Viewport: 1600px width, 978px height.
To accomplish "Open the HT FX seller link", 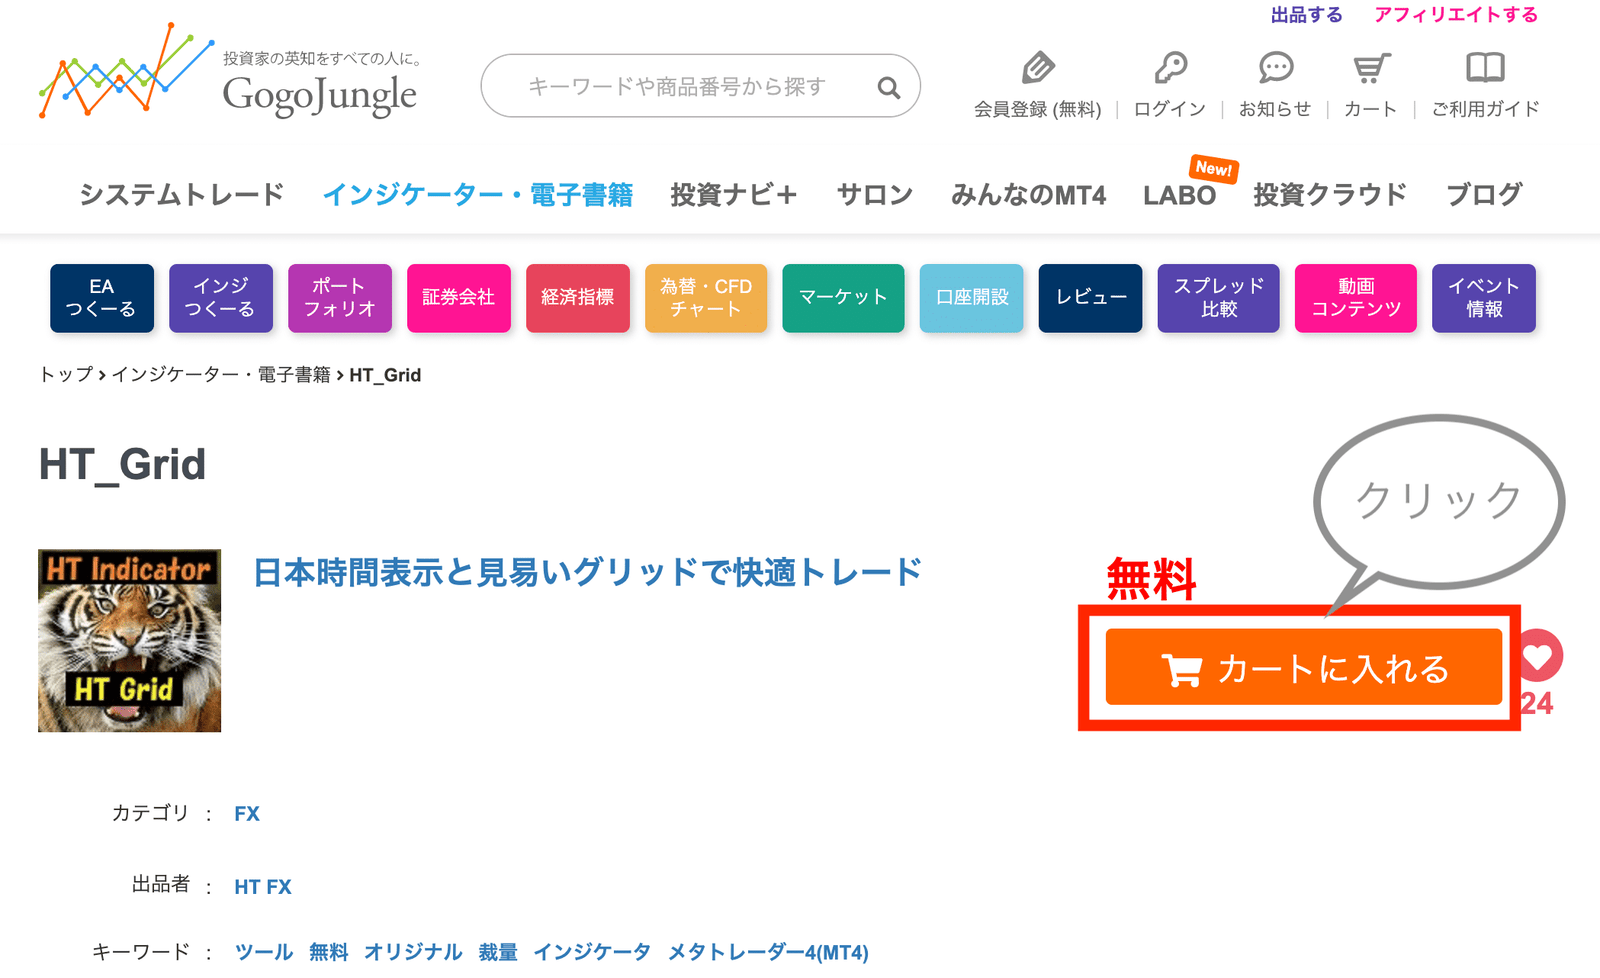I will (x=263, y=887).
